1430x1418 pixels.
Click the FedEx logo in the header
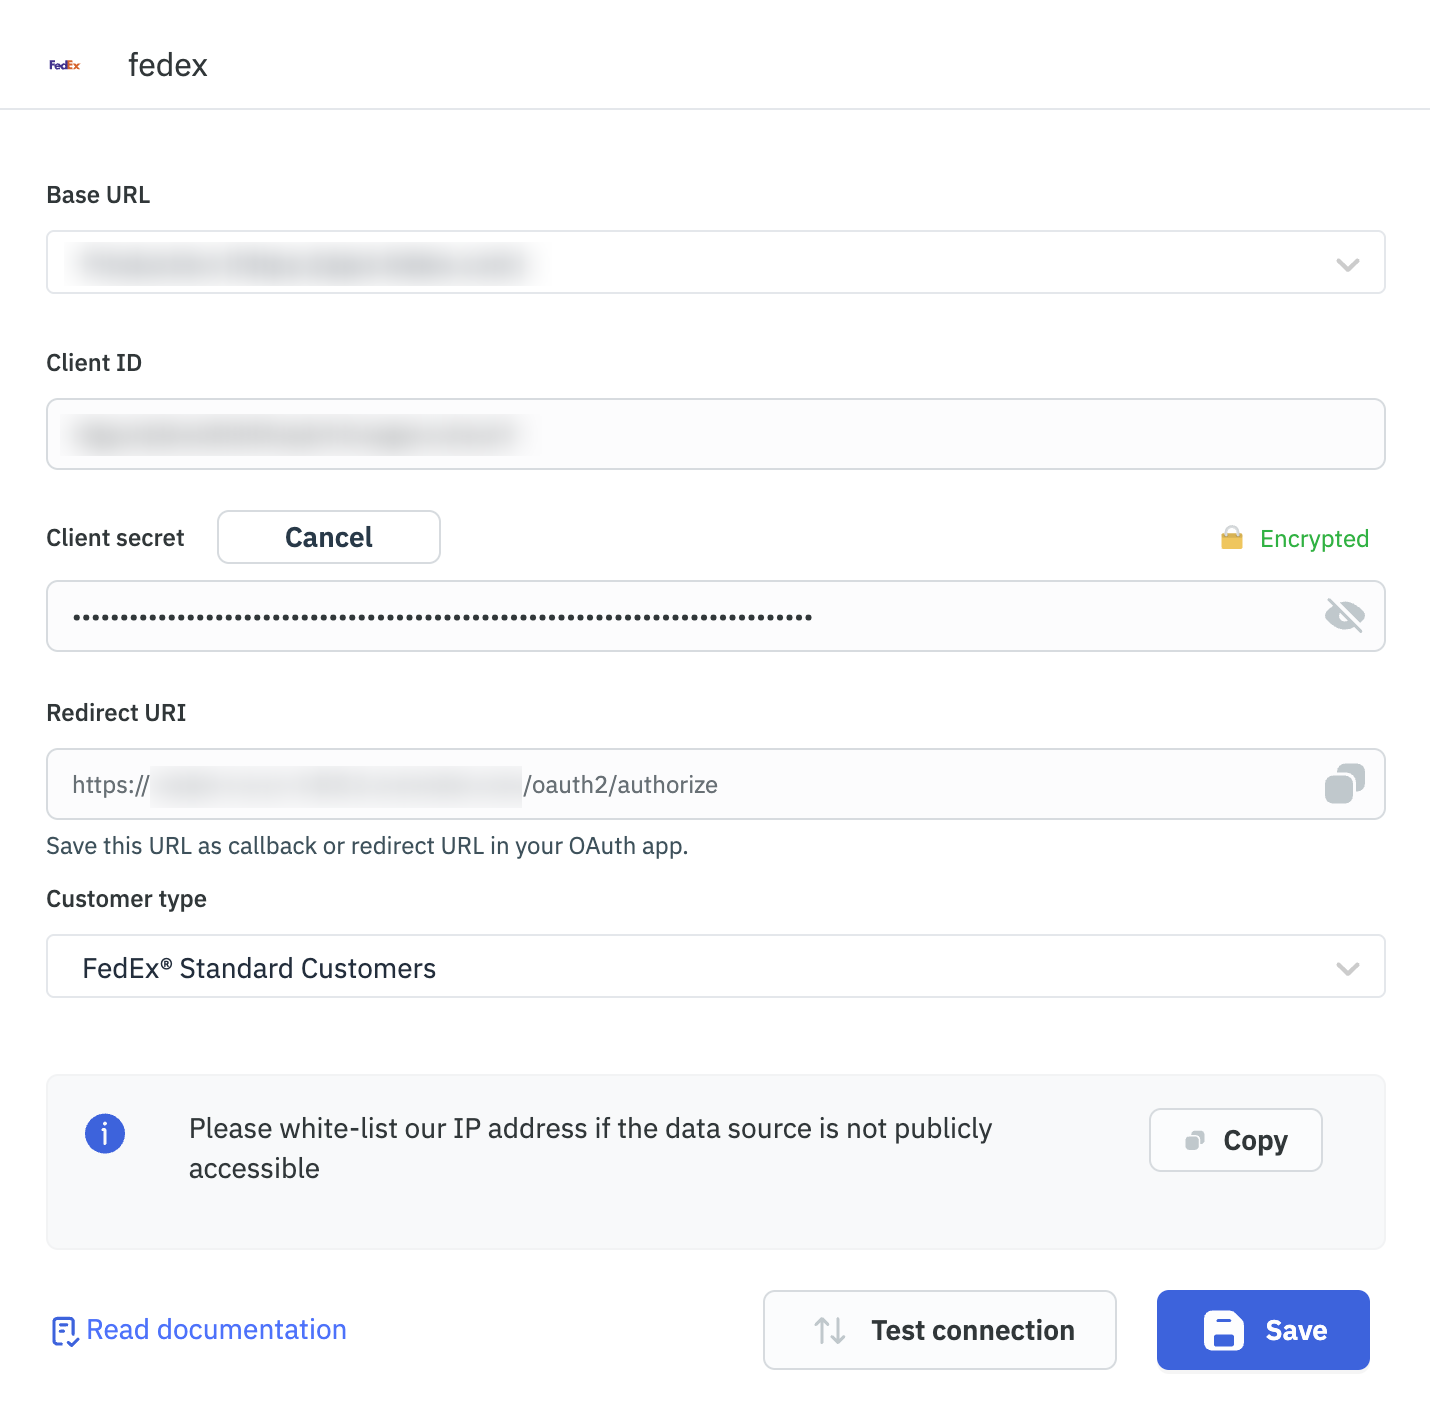coord(64,64)
